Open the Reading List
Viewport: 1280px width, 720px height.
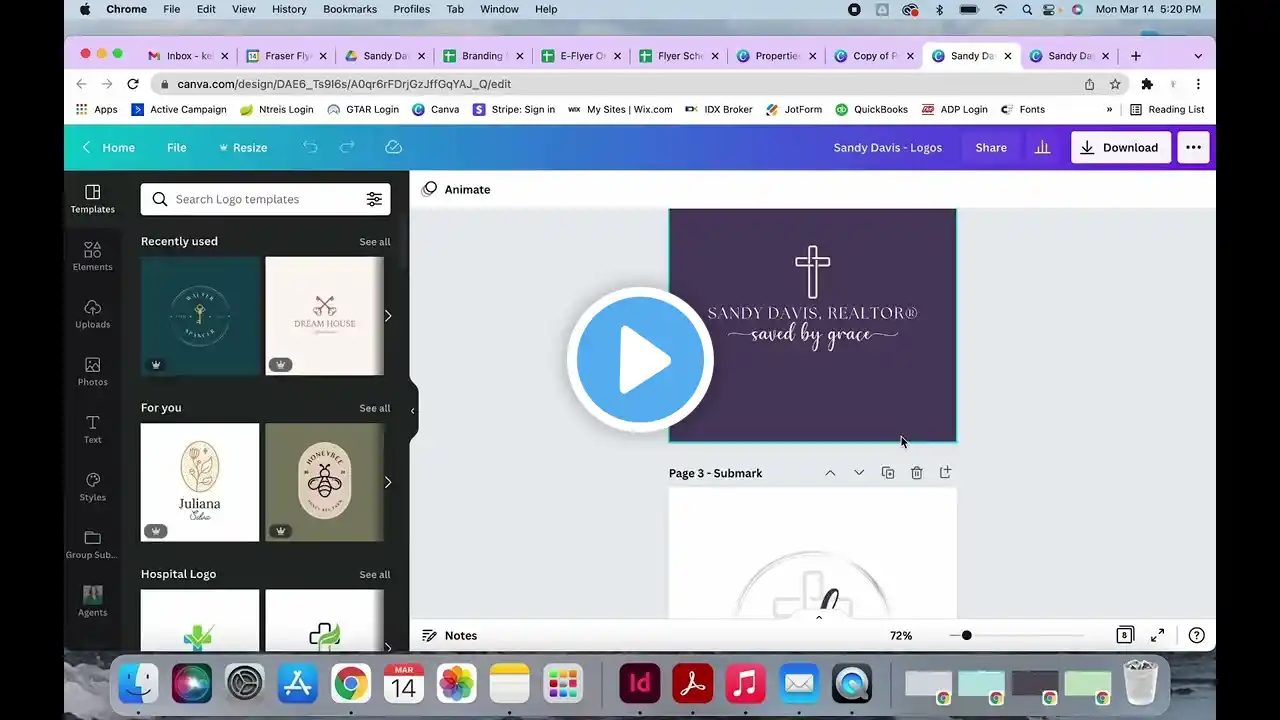1167,109
